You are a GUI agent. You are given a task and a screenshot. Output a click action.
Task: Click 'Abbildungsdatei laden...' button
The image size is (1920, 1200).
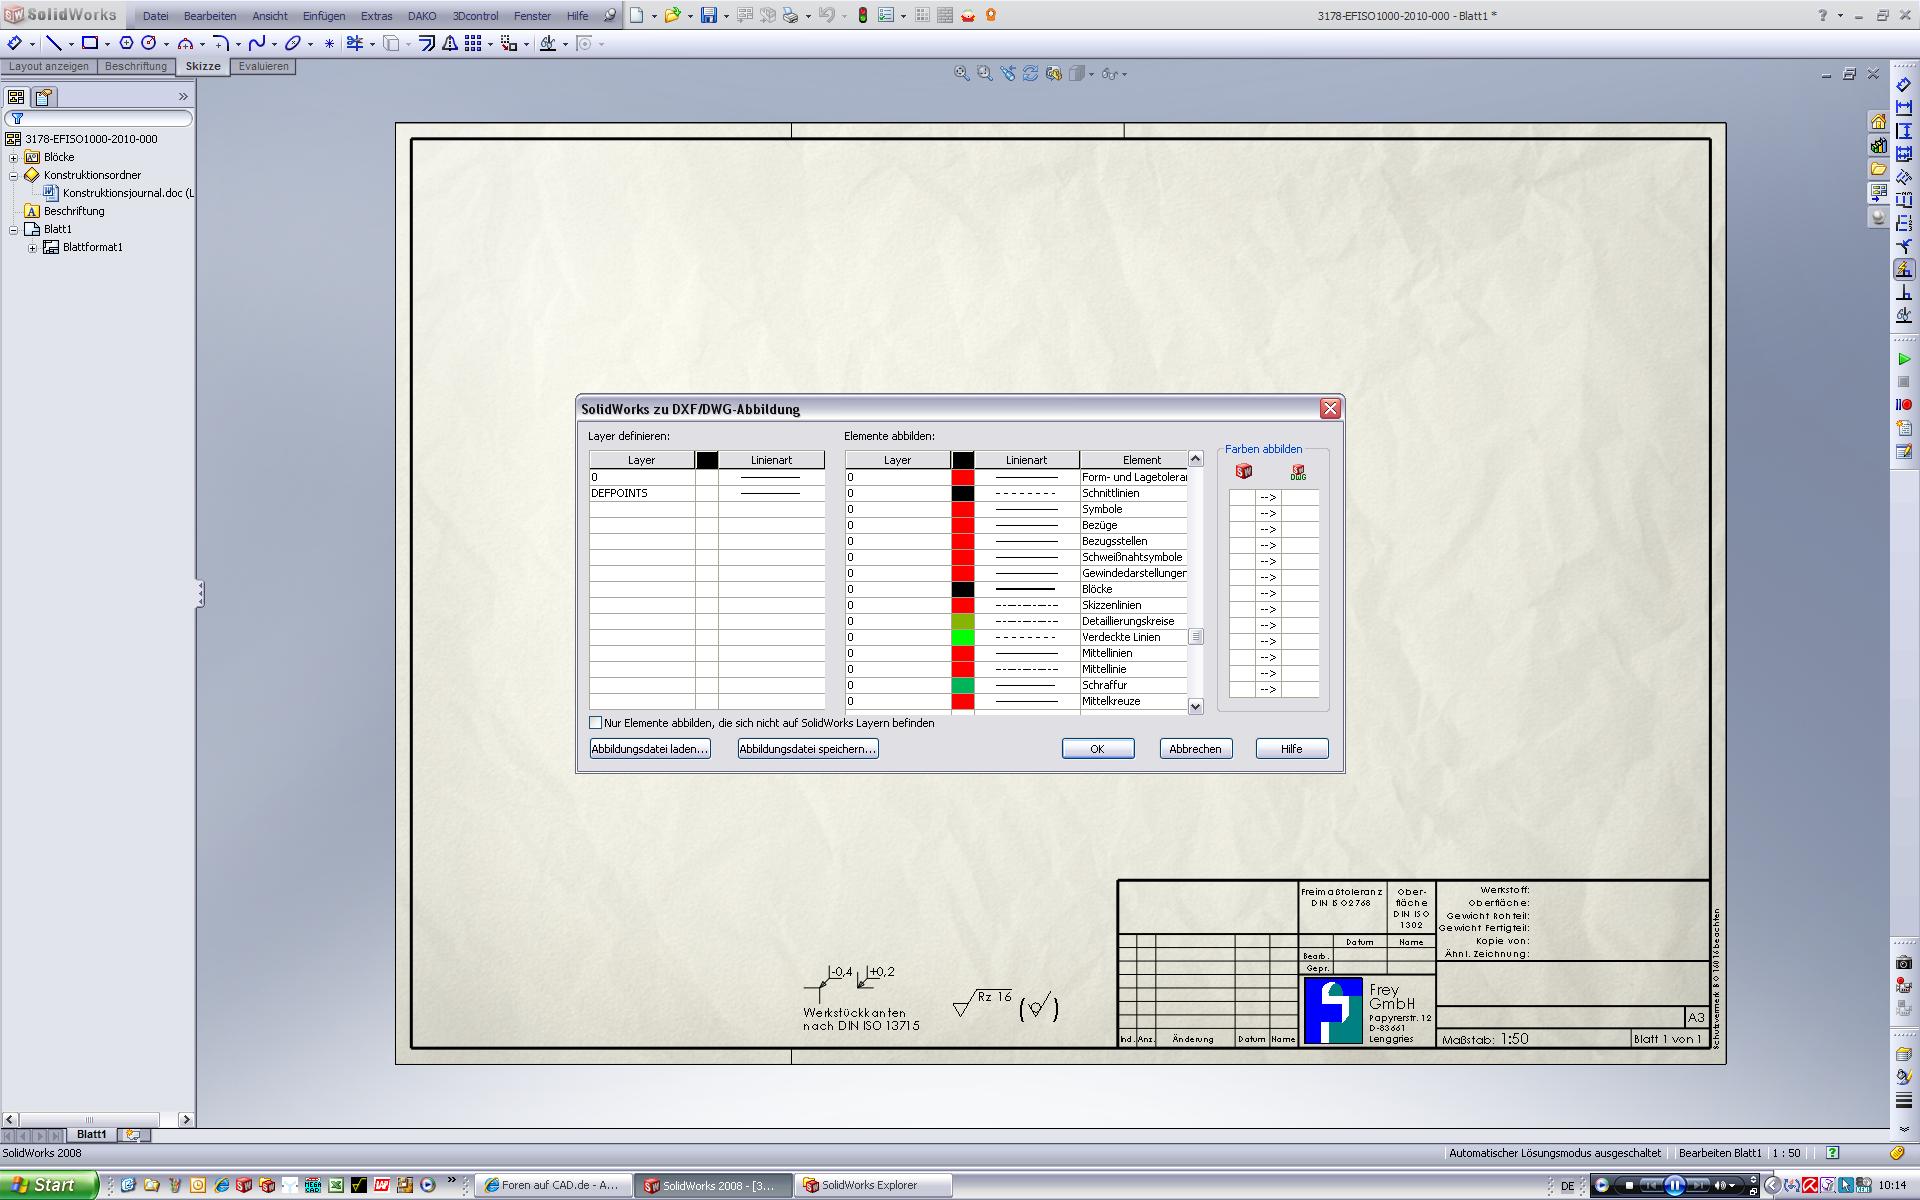point(650,749)
